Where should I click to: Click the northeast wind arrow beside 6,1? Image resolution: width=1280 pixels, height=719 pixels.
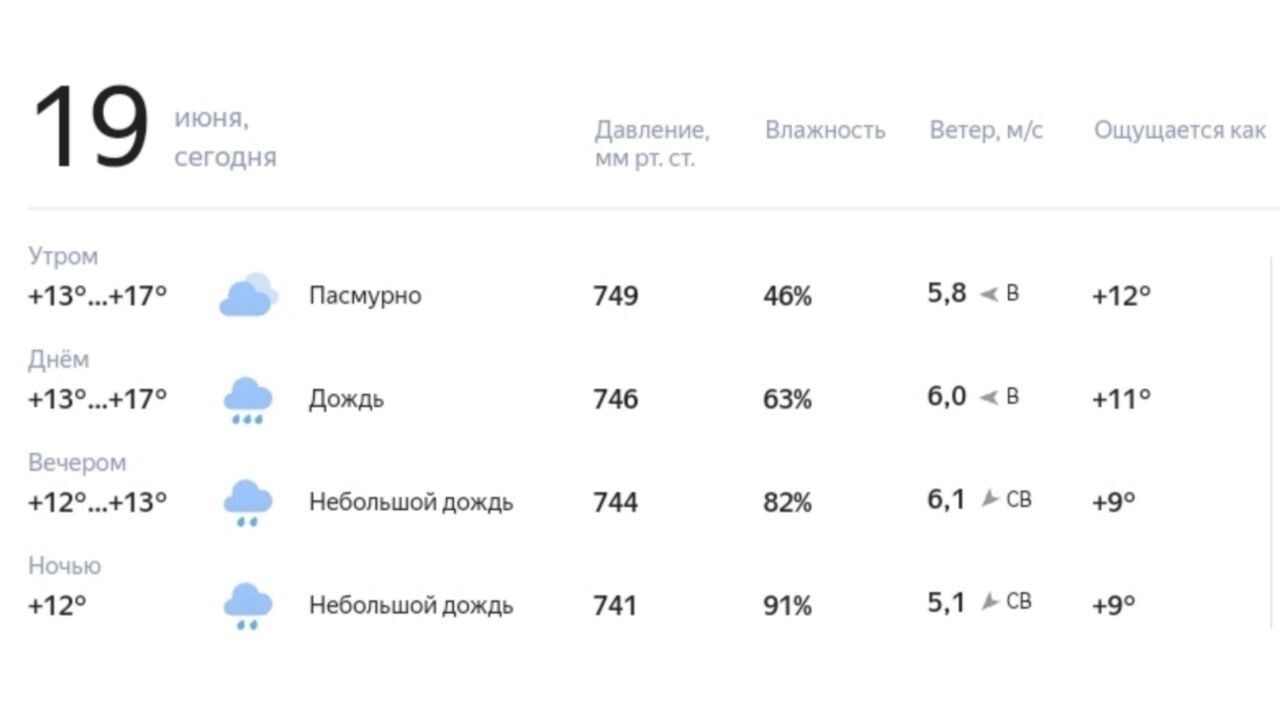pos(990,498)
